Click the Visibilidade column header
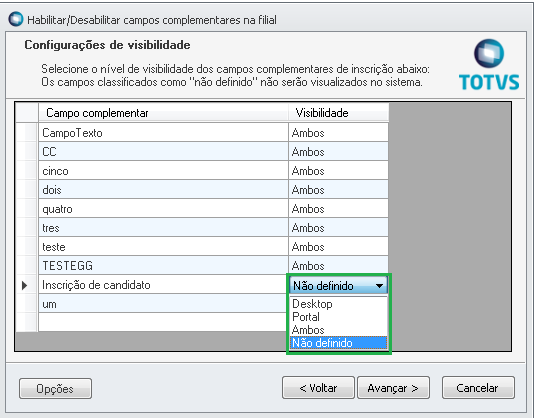This screenshot has width=536, height=418. (x=338, y=113)
